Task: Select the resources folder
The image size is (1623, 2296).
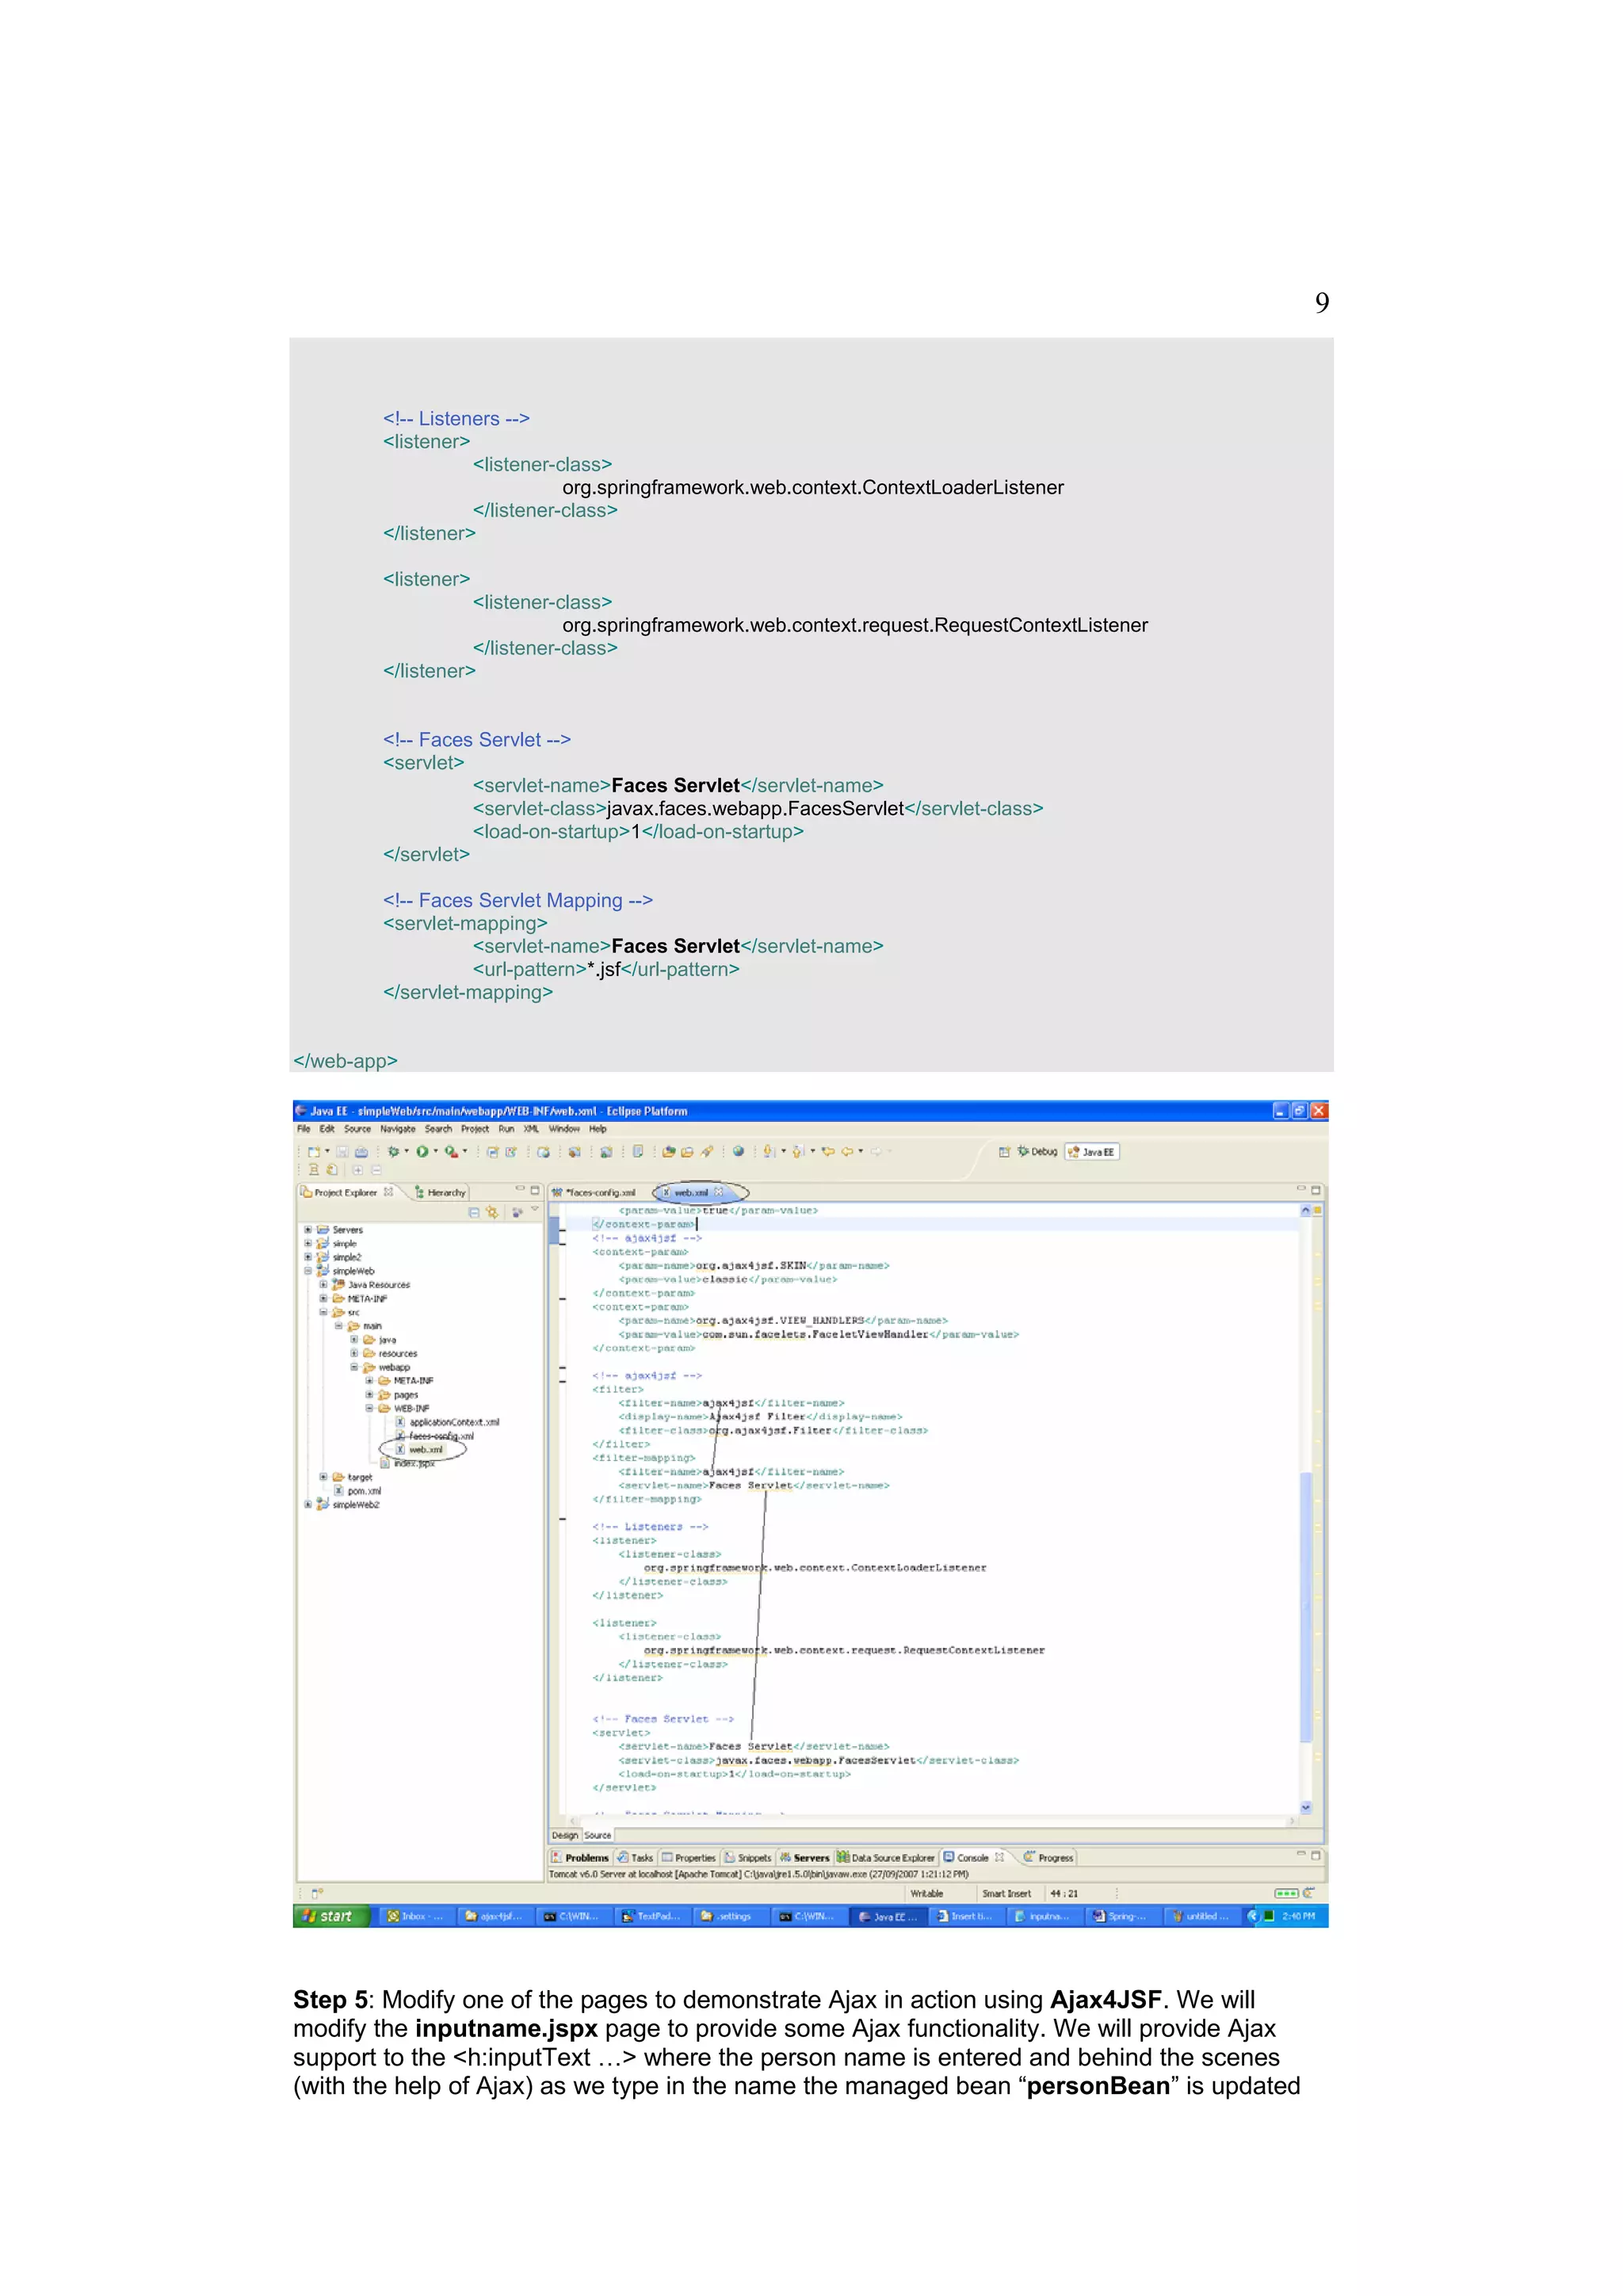Action: coord(391,1353)
